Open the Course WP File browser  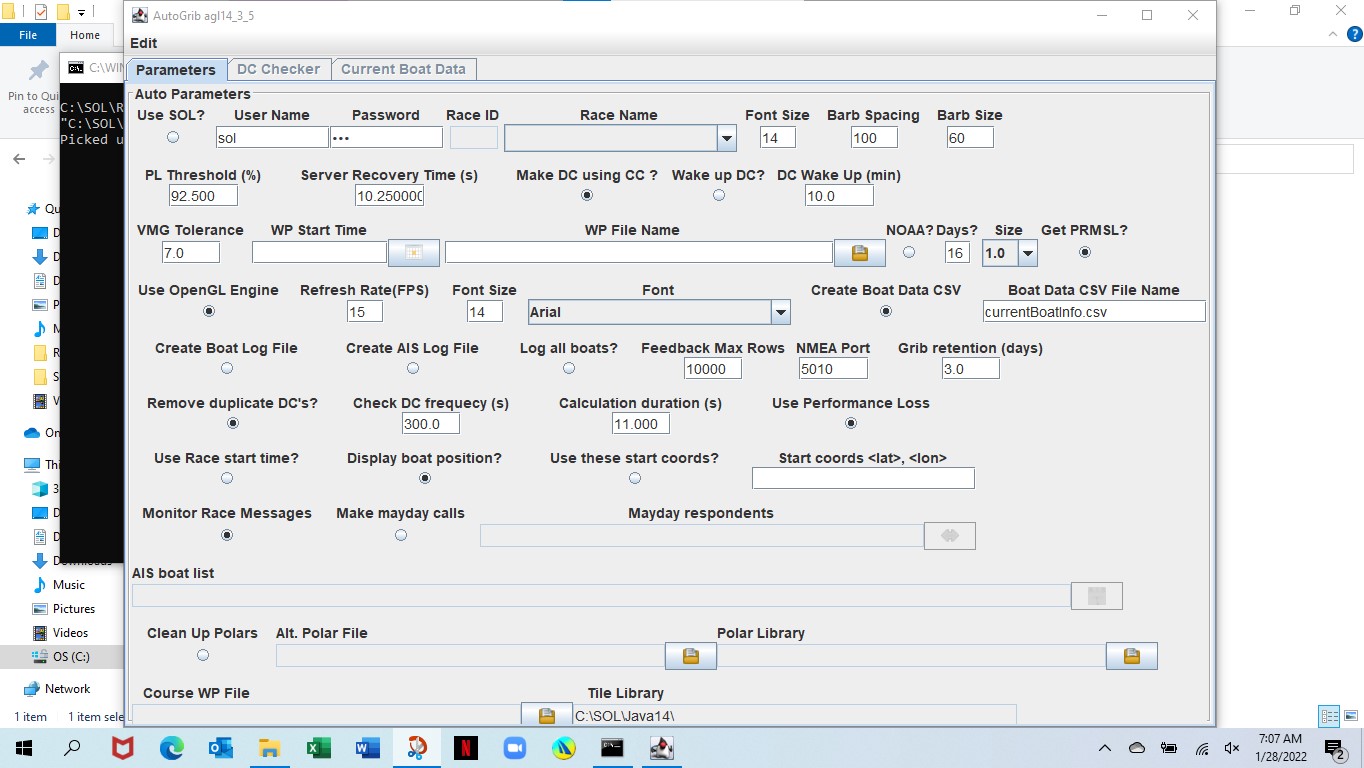pyautogui.click(x=546, y=715)
